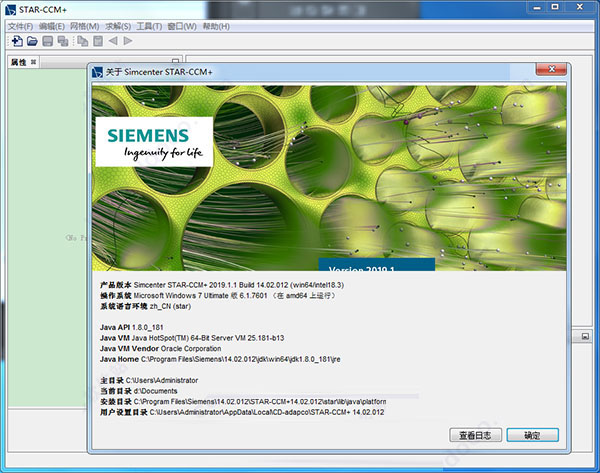The width and height of the screenshot is (600, 473).
Task: Open the 文件(F) menu
Action: point(20,26)
